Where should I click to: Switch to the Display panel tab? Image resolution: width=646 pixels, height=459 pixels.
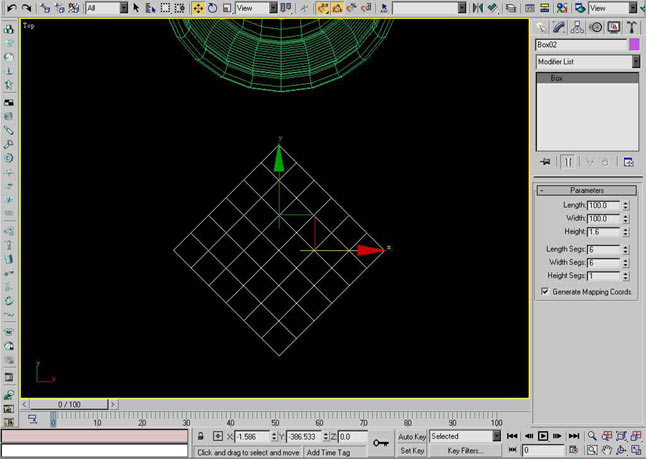point(614,28)
